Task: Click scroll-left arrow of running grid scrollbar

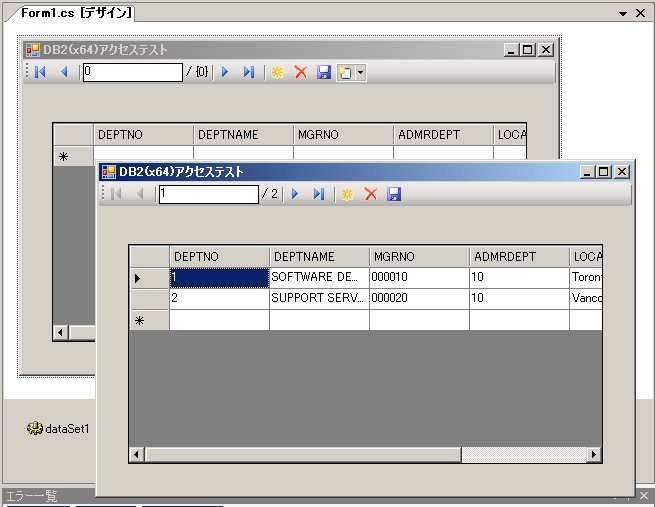Action: 136,454
